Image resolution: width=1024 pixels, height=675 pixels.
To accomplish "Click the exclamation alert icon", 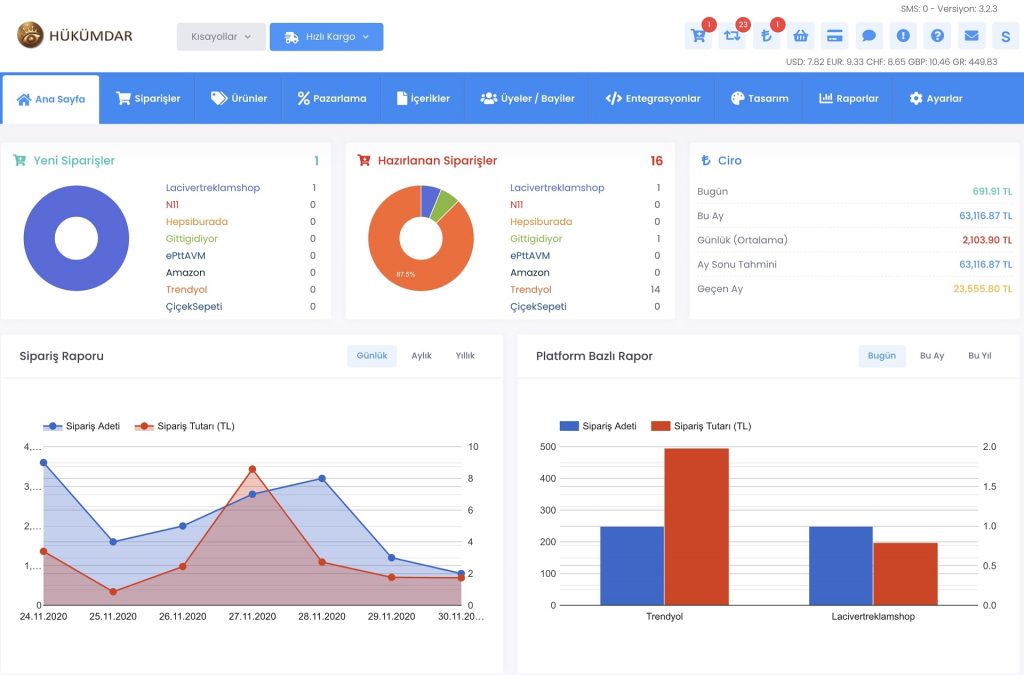I will tap(903, 37).
